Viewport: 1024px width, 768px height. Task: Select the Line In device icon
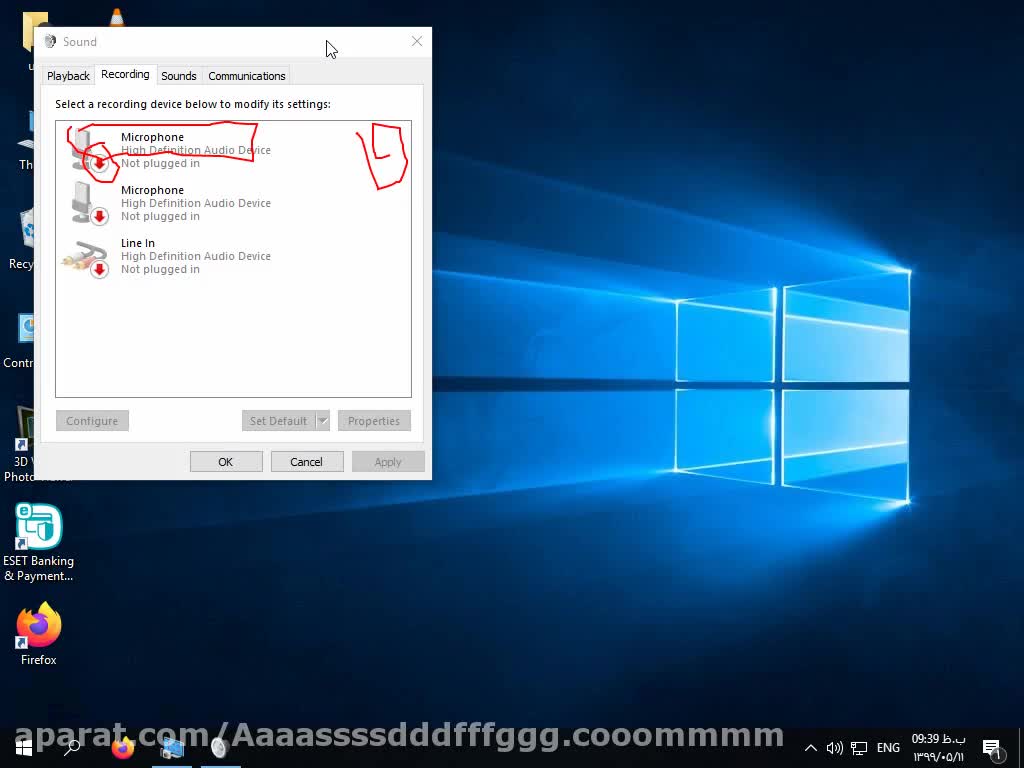[86, 257]
